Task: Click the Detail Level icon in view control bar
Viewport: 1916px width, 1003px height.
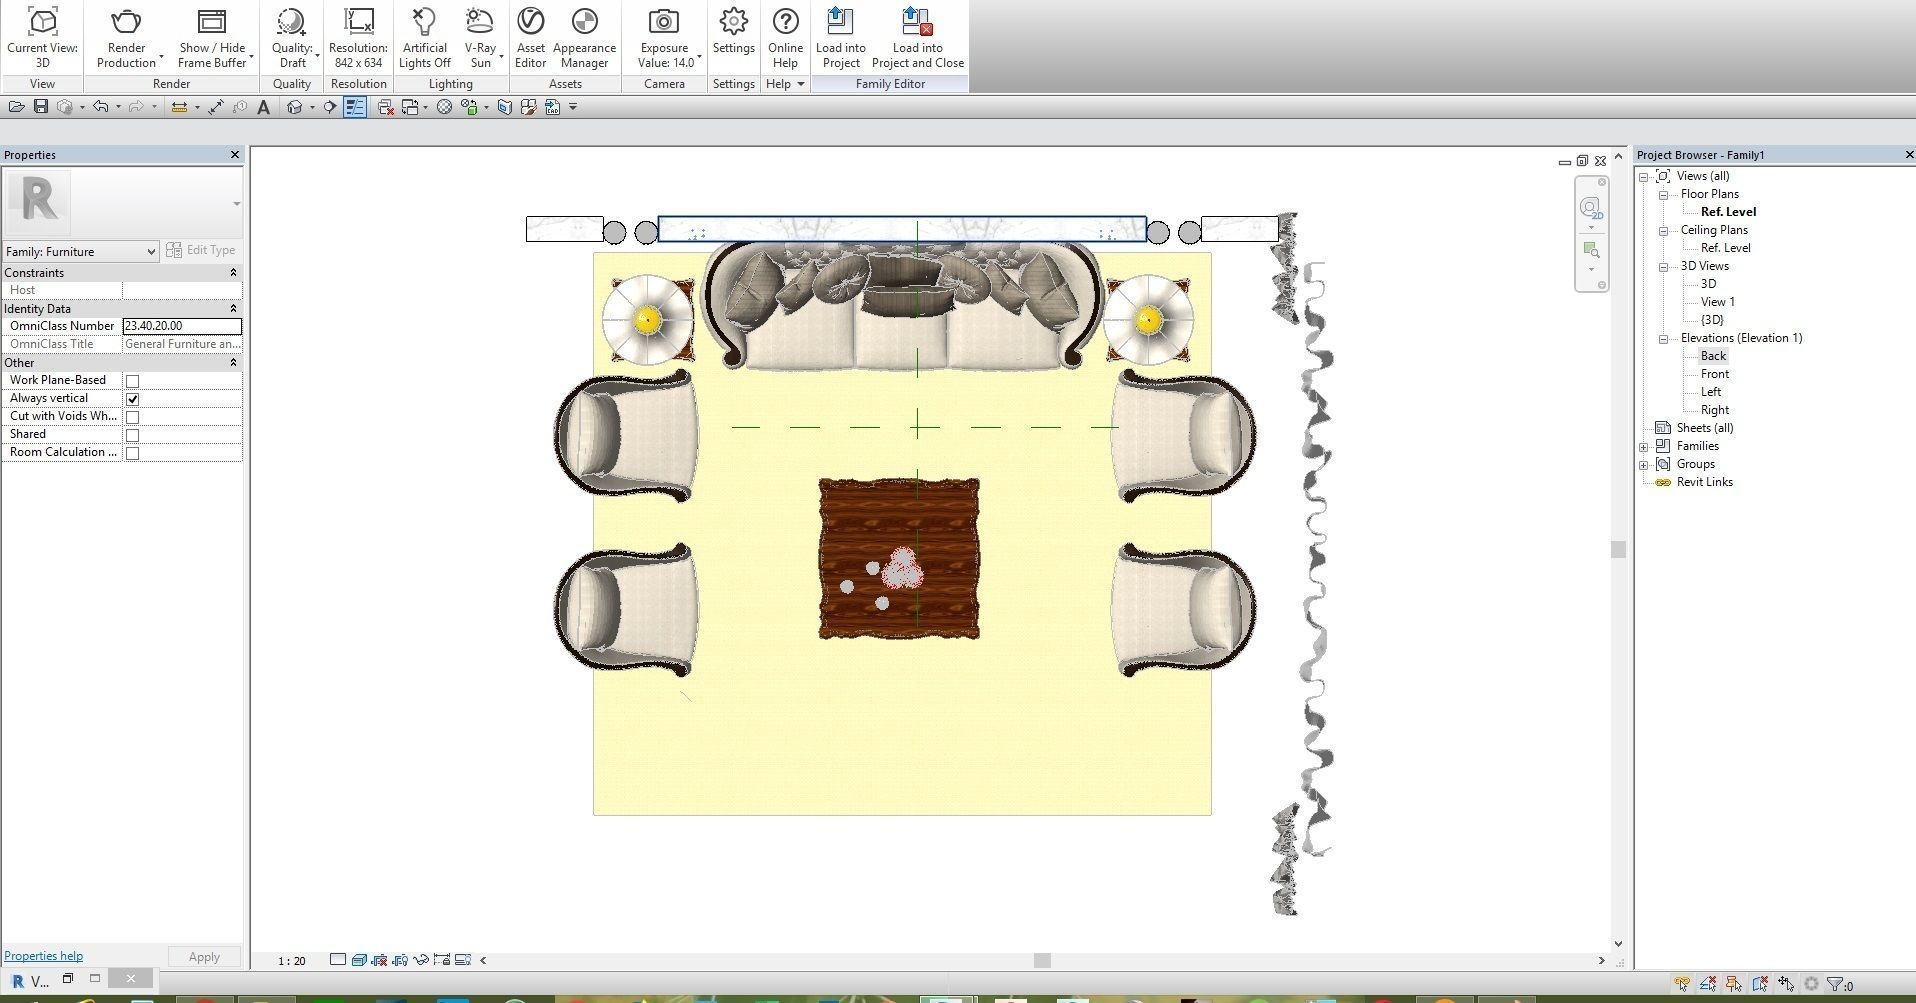Action: point(338,960)
